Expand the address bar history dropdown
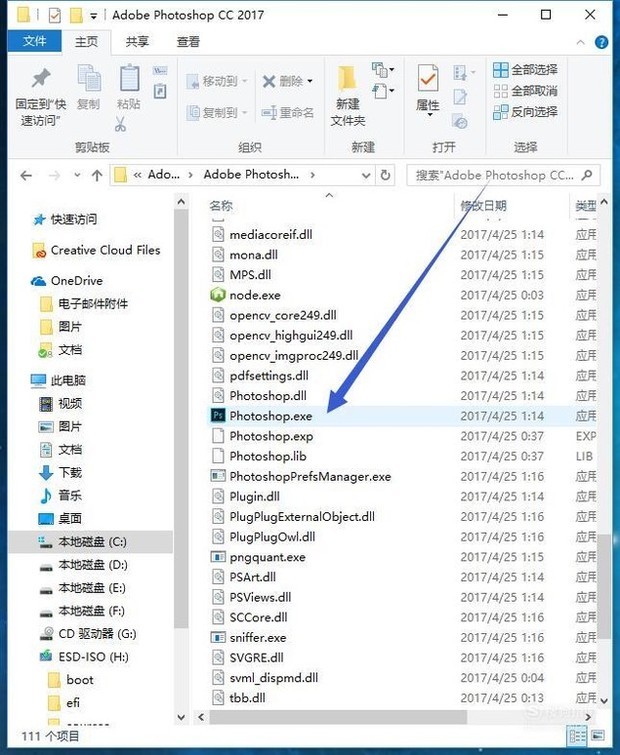This screenshot has width=620, height=755. click(366, 176)
